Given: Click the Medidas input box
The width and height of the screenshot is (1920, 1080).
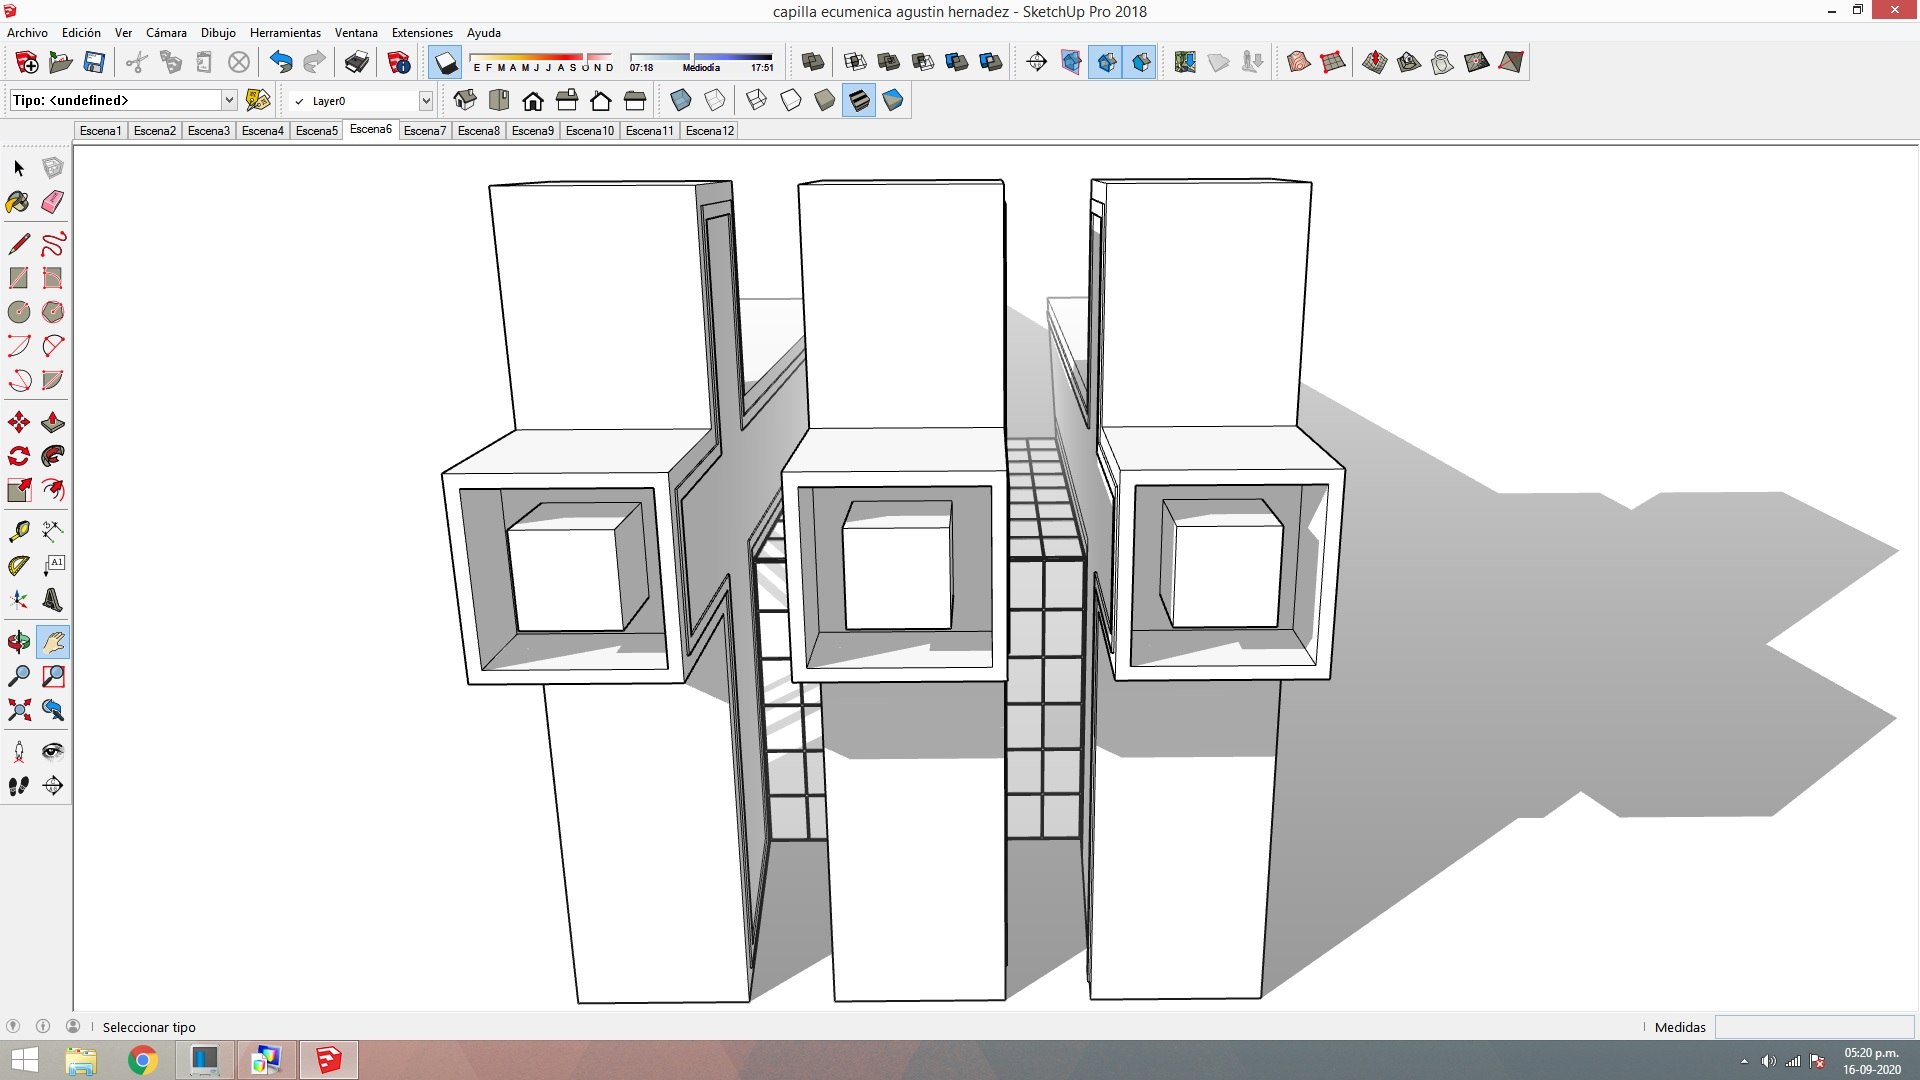Looking at the screenshot, I should [1813, 1027].
